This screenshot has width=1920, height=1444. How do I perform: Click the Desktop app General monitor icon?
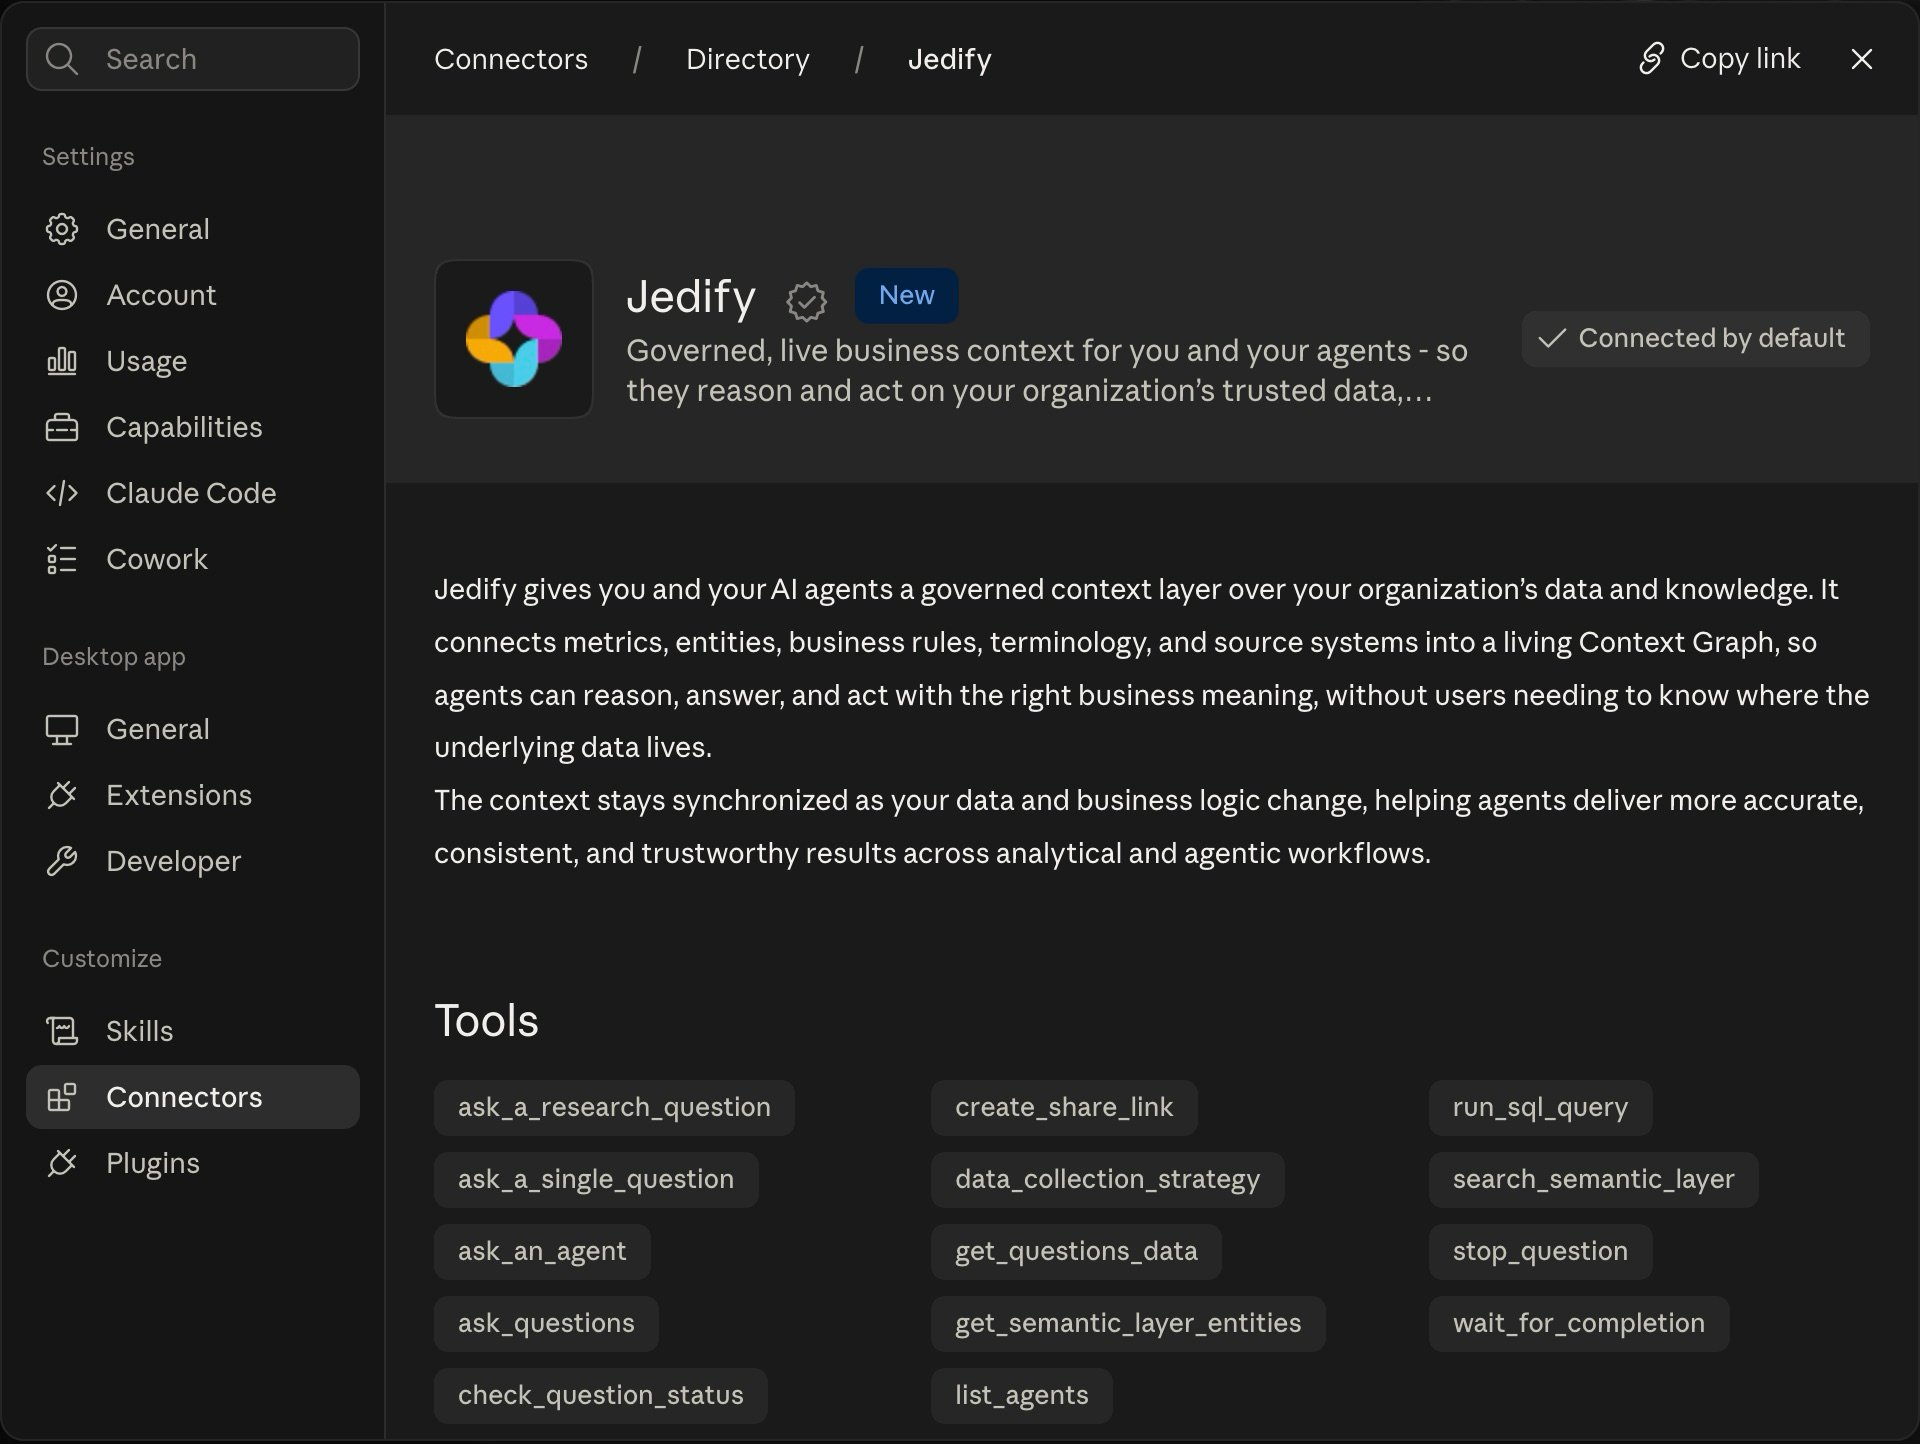tap(62, 729)
